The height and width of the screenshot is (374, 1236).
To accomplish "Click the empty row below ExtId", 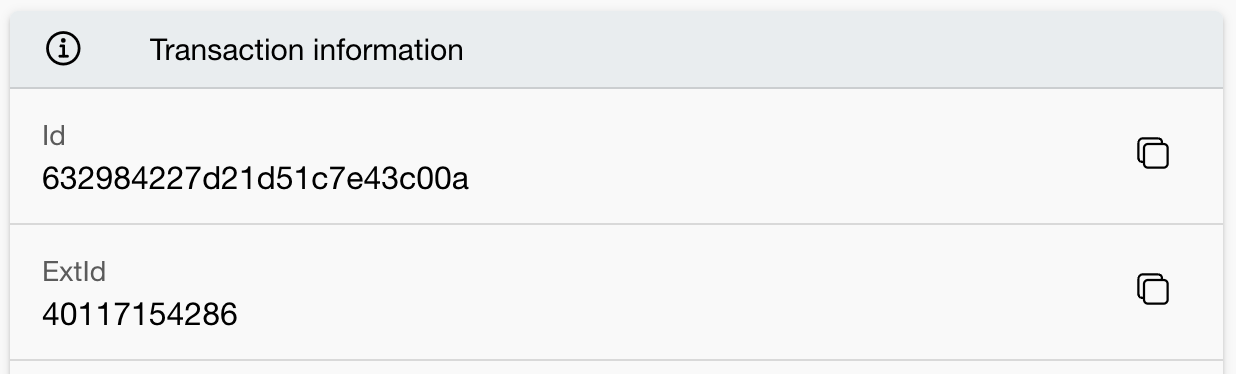I will [616, 367].
